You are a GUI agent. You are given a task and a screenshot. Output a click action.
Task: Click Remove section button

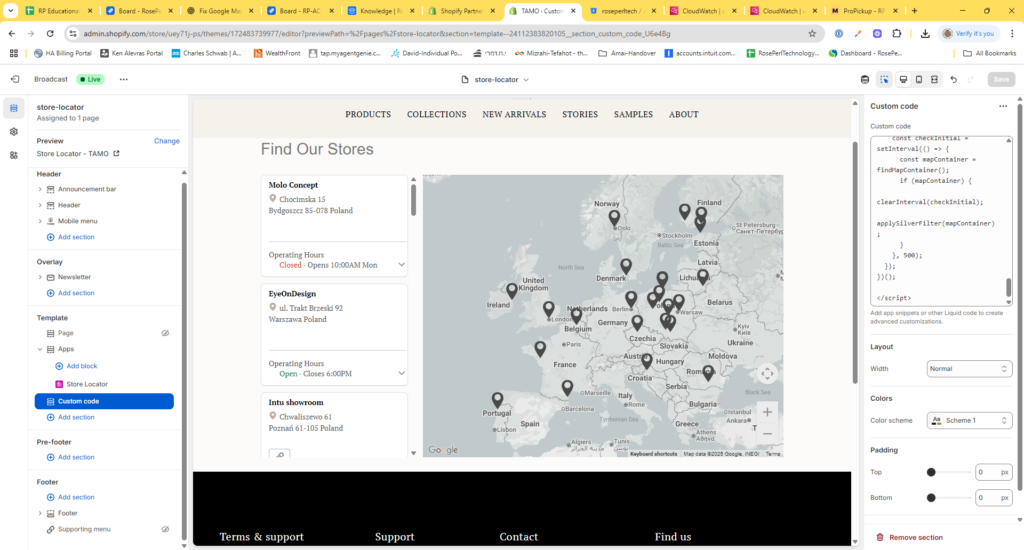909,537
